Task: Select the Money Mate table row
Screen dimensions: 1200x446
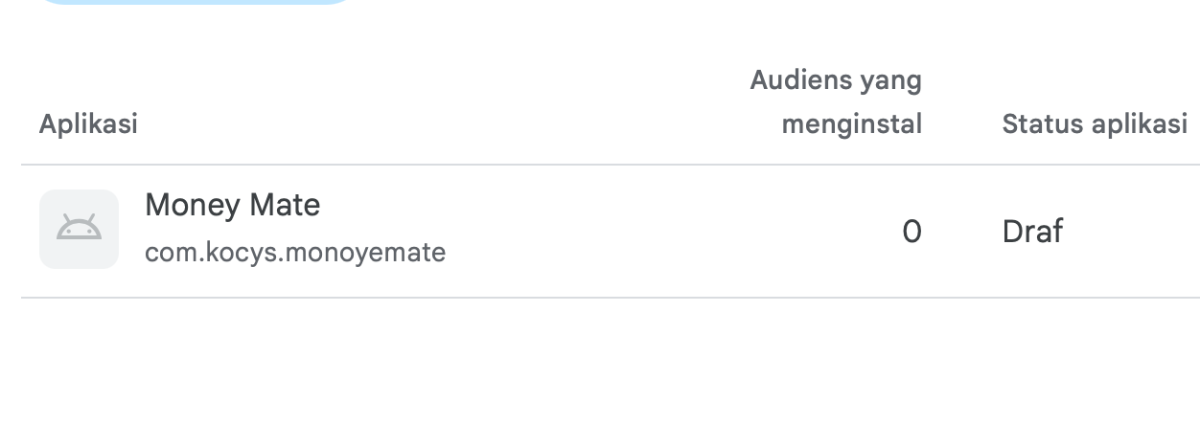Action: tap(610, 231)
